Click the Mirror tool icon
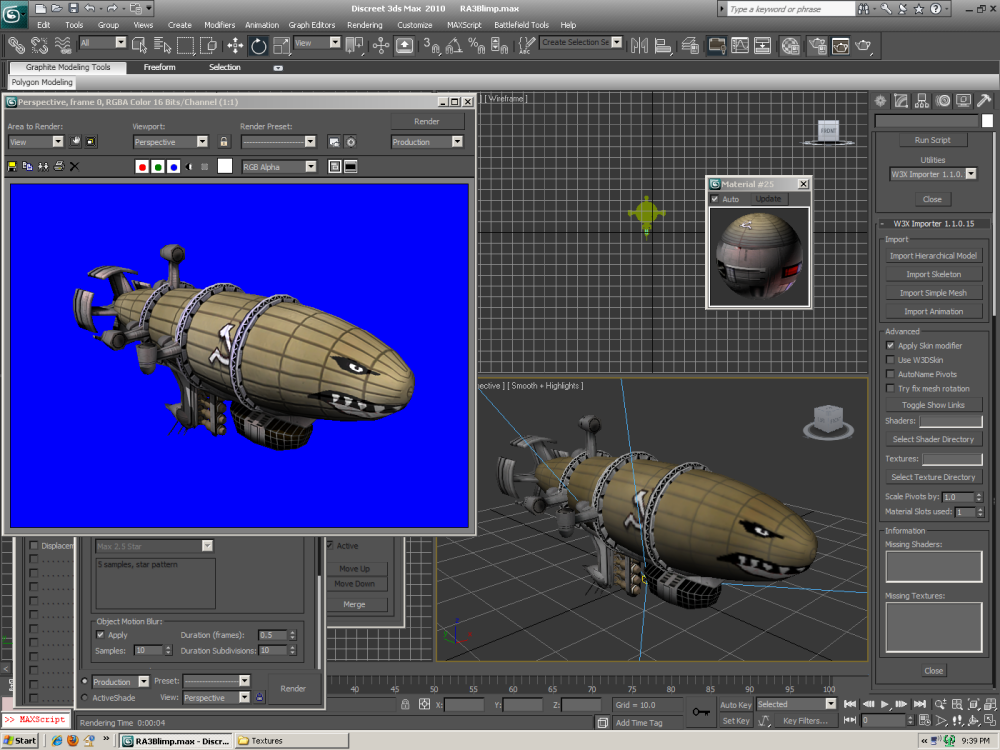This screenshot has width=1000, height=750. click(639, 45)
